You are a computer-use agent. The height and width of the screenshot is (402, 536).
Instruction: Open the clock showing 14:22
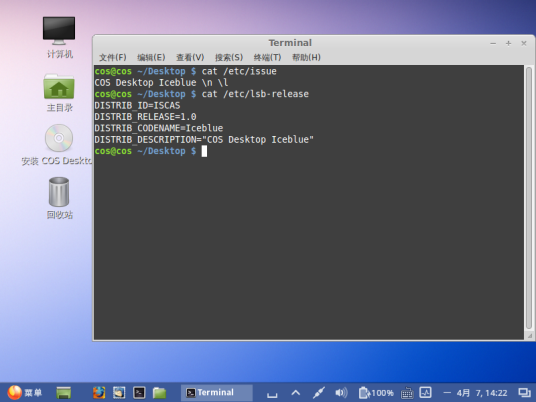point(482,393)
